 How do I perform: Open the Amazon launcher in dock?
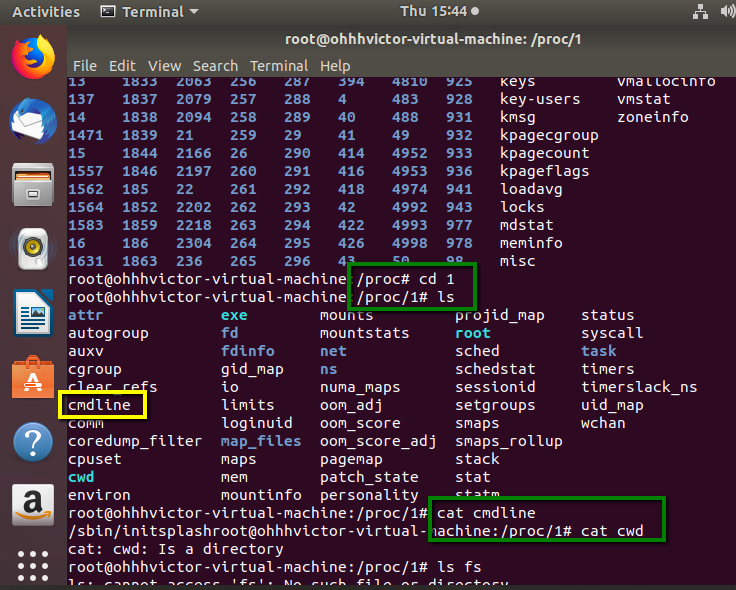(x=33, y=505)
